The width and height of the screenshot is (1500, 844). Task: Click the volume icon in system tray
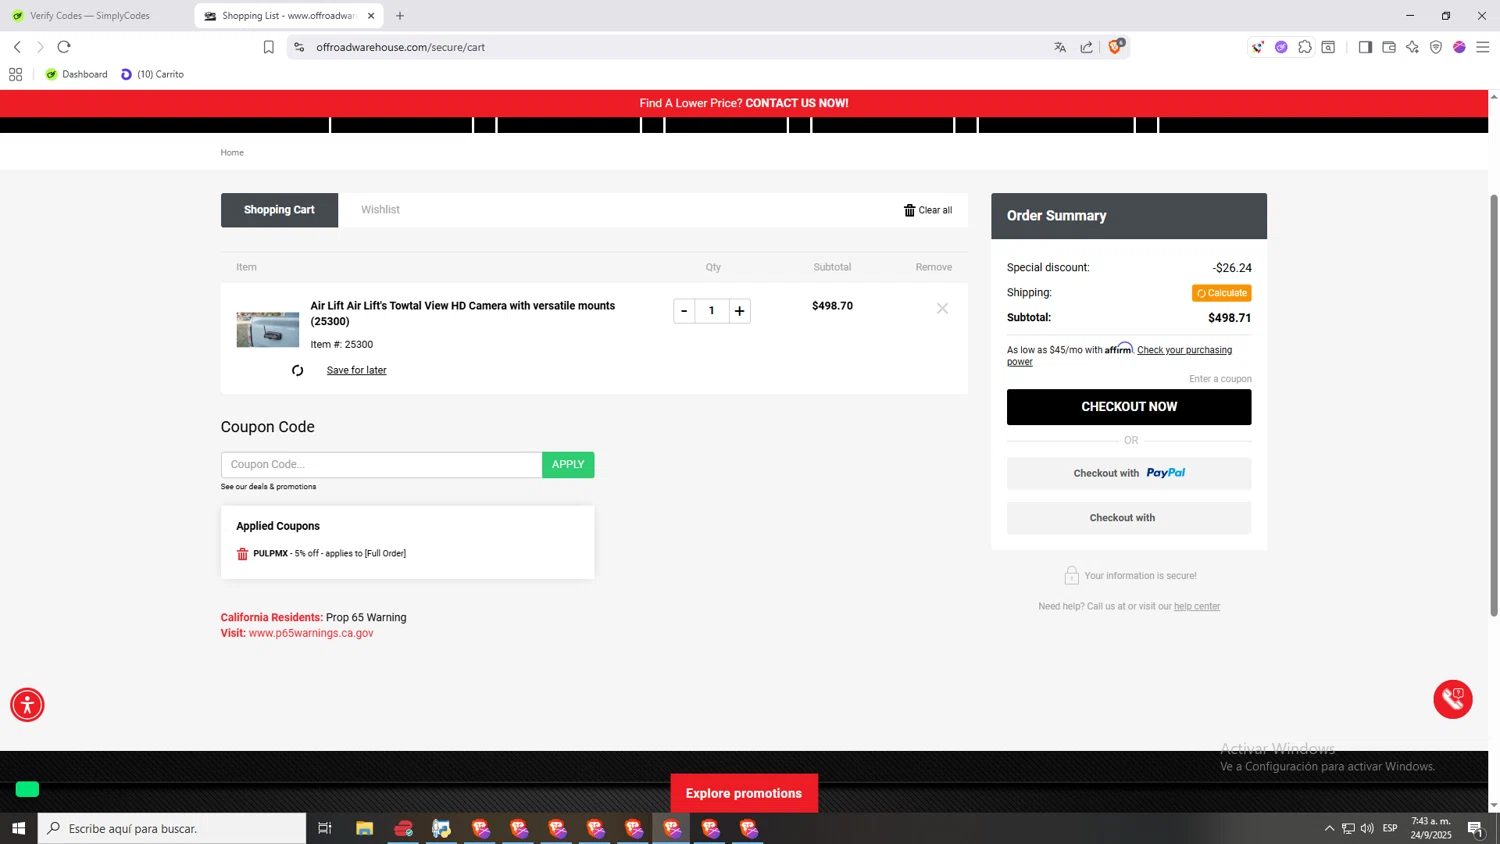click(1367, 828)
